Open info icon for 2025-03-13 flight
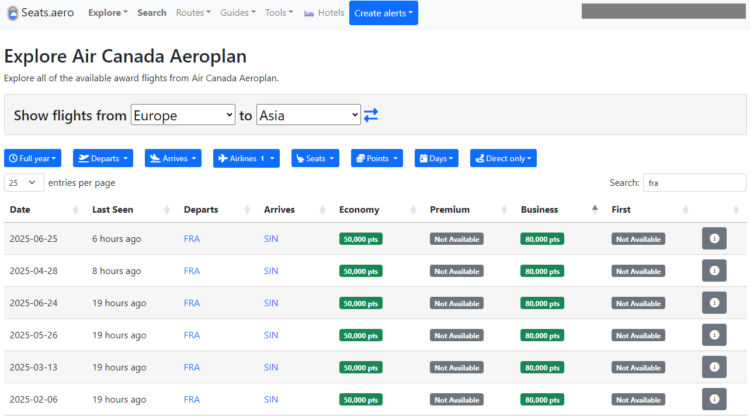The width and height of the screenshot is (750, 416). 714,367
